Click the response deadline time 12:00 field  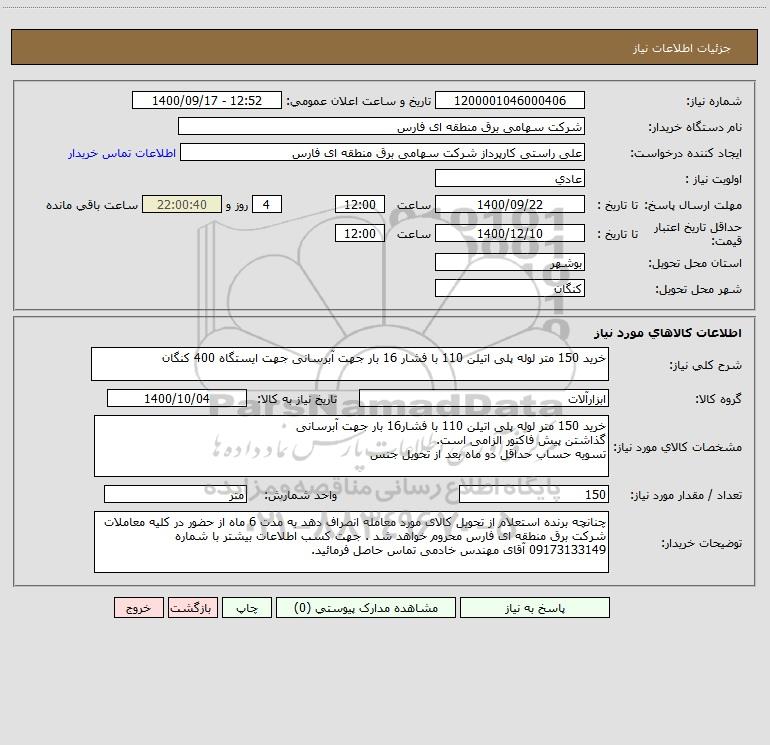click(359, 204)
